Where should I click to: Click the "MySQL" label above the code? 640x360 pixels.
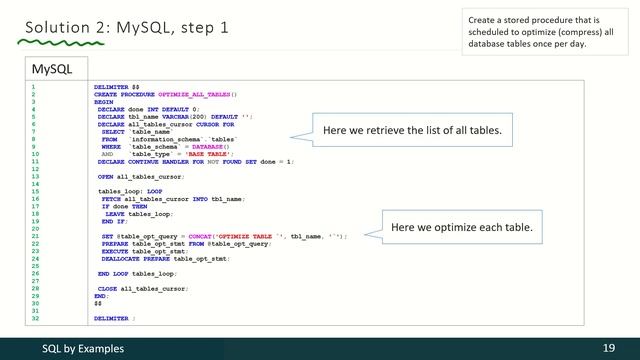click(x=52, y=69)
